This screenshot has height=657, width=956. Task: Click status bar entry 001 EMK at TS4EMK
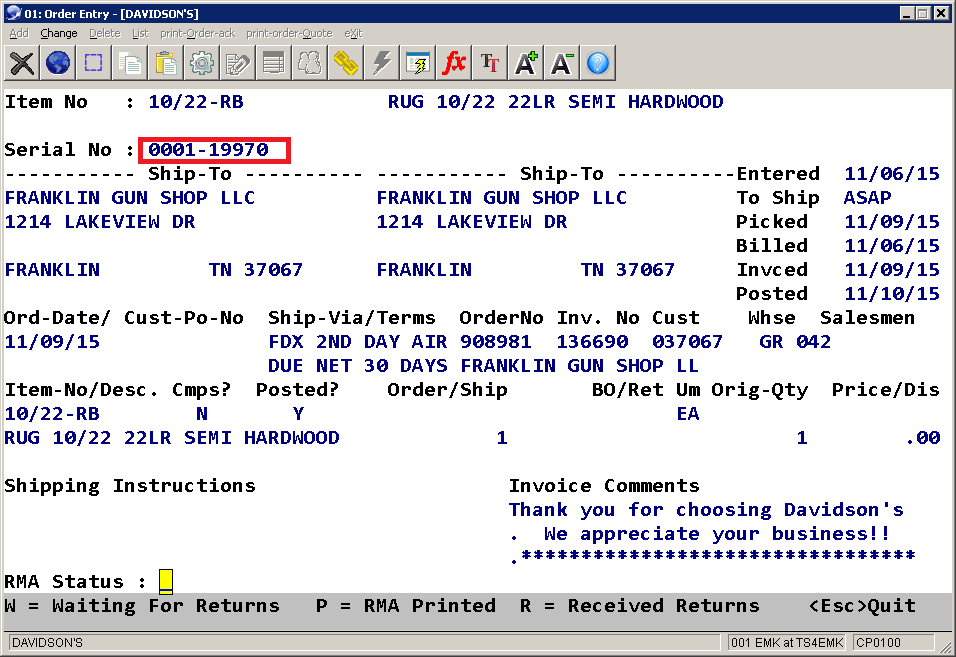[x=787, y=642]
